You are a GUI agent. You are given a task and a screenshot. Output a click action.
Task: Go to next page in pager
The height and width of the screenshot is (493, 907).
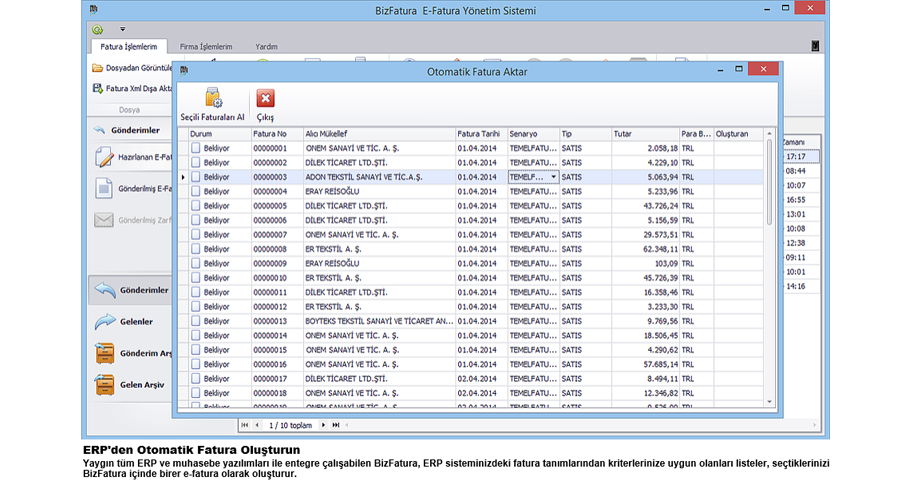point(322,425)
